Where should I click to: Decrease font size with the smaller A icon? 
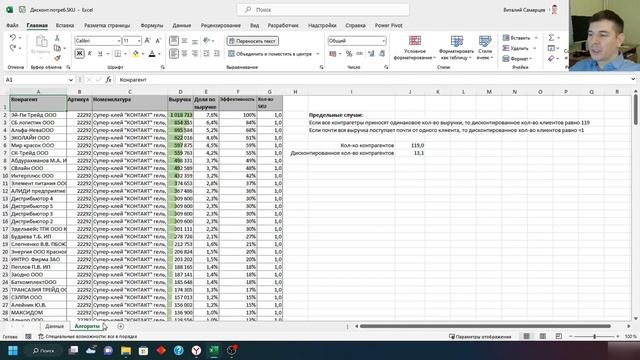[158, 41]
